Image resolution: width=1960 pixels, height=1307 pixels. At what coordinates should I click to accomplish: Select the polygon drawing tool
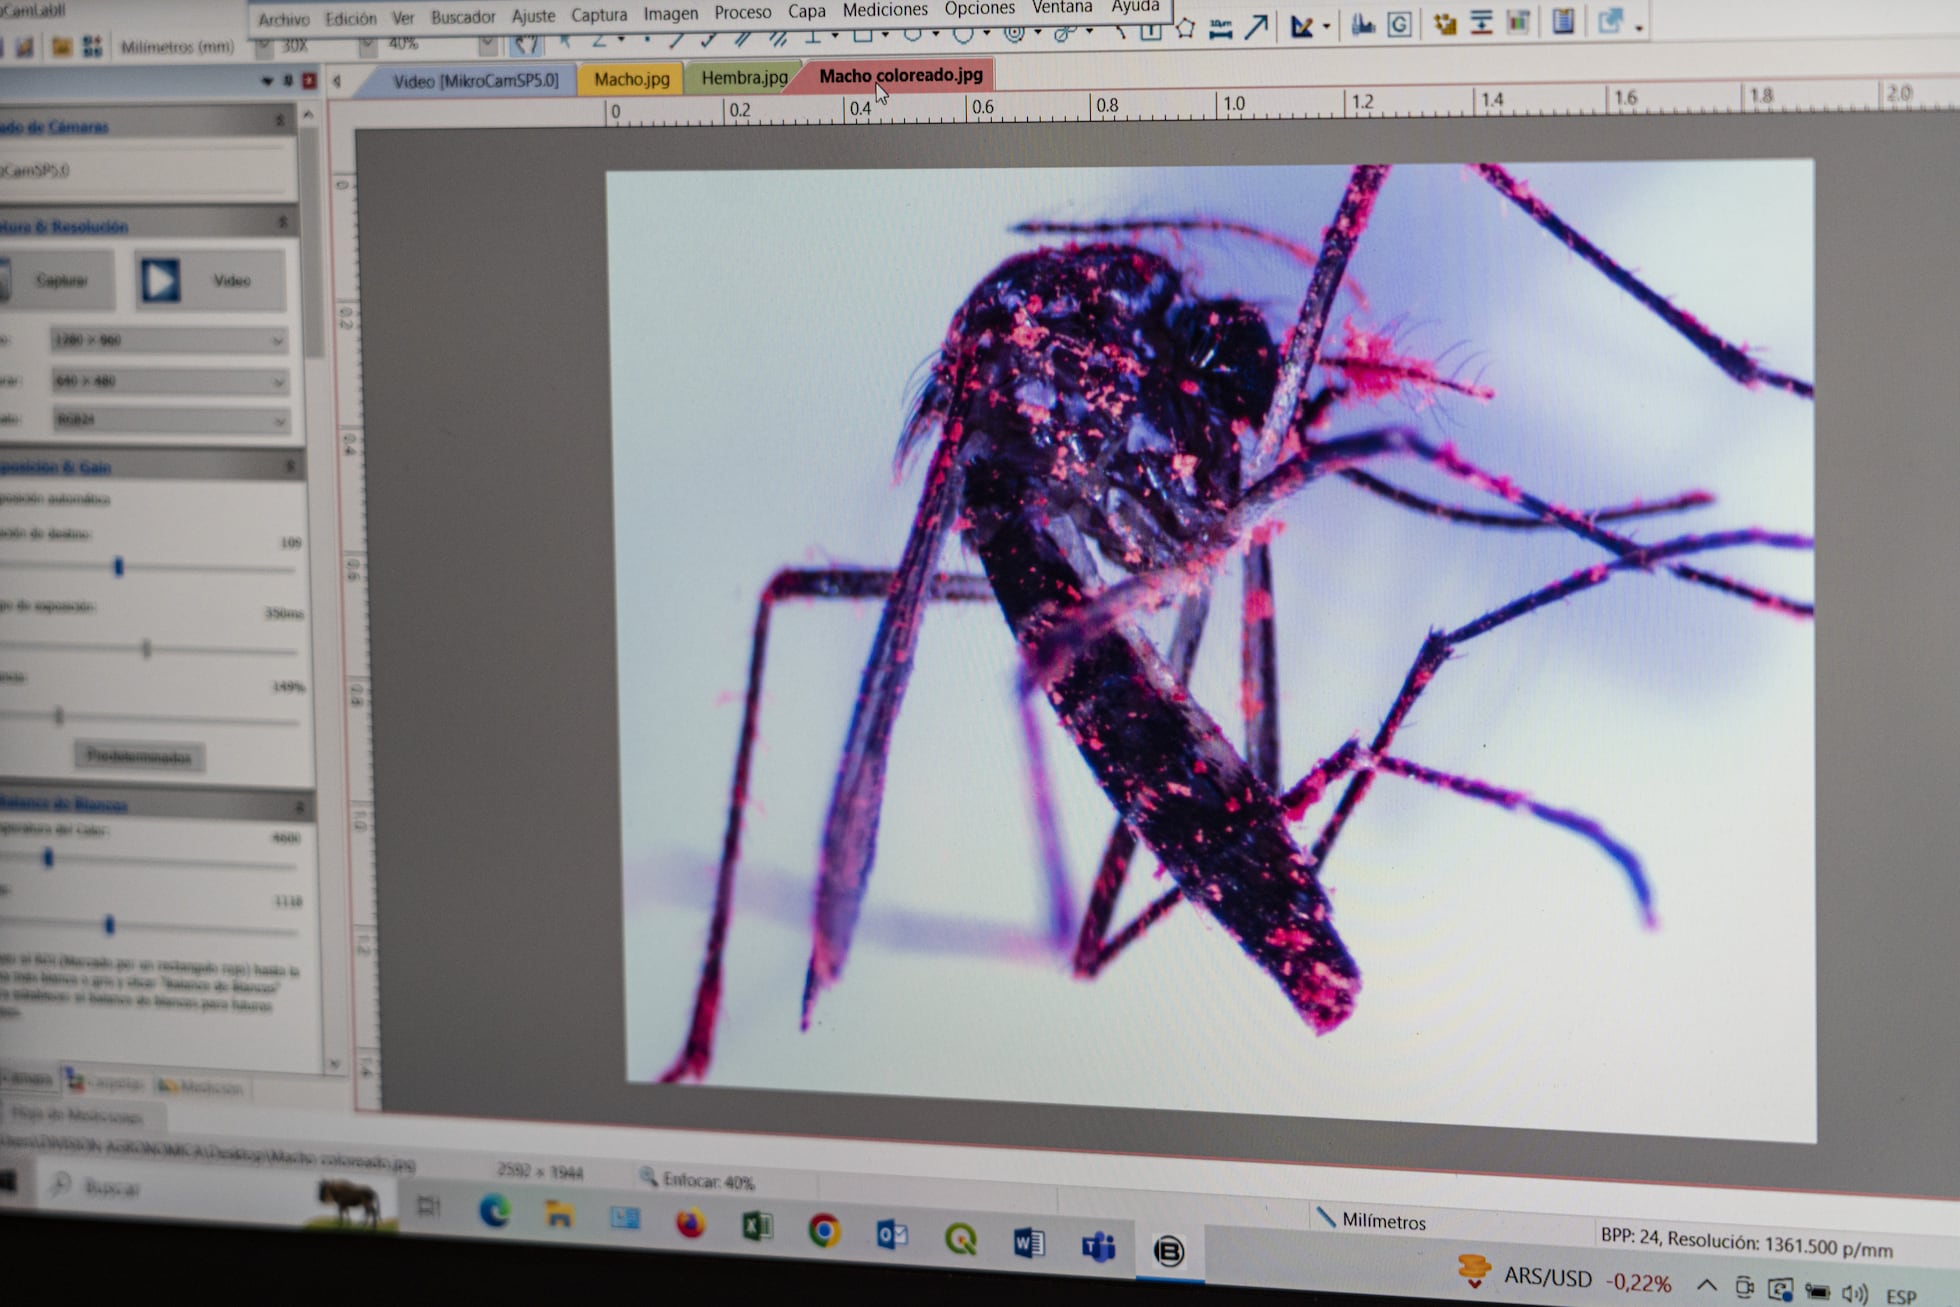(1186, 28)
